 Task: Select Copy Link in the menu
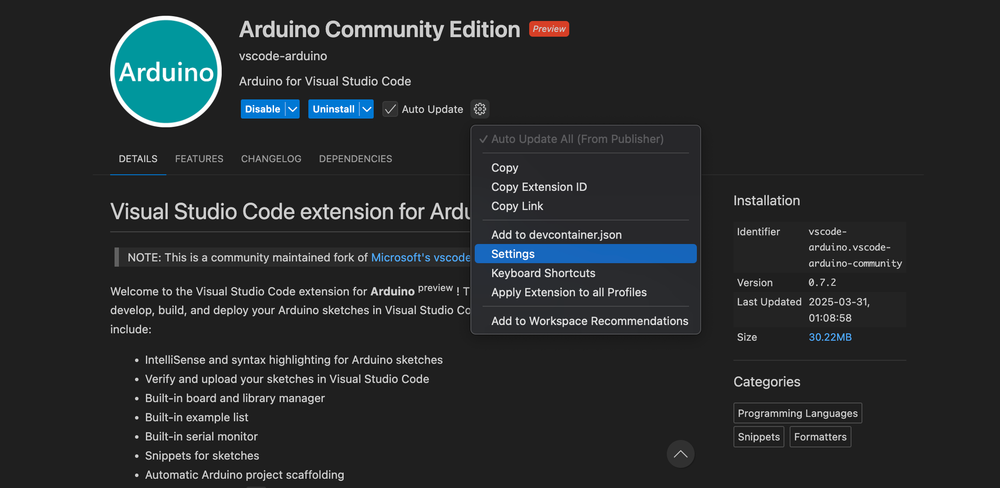point(517,206)
